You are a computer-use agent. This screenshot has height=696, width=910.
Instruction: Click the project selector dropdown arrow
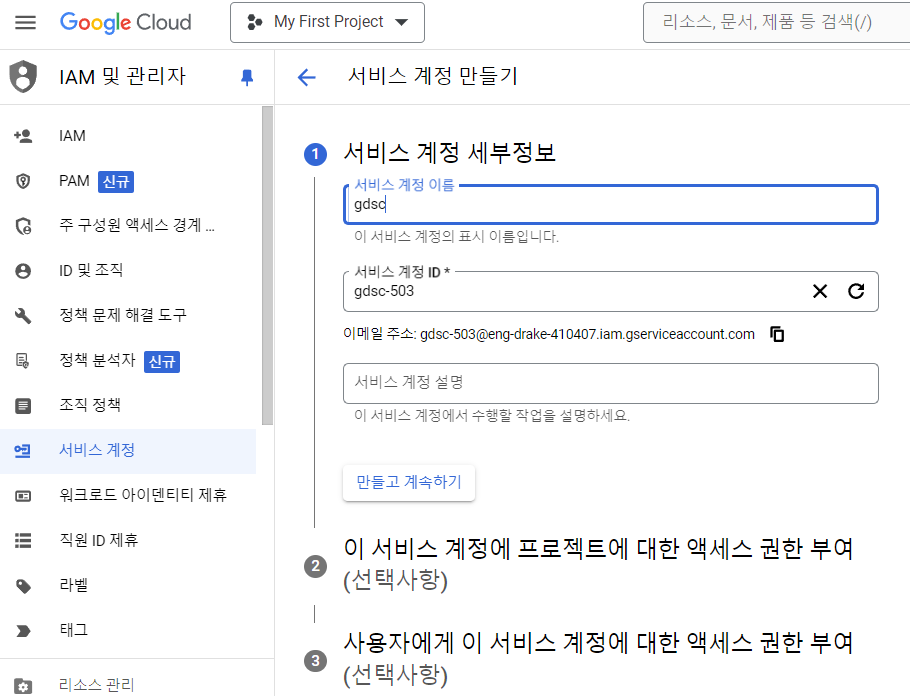tap(401, 23)
